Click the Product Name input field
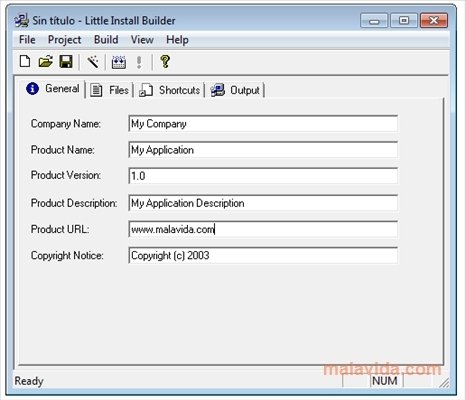The height and width of the screenshot is (400, 465). coord(263,150)
